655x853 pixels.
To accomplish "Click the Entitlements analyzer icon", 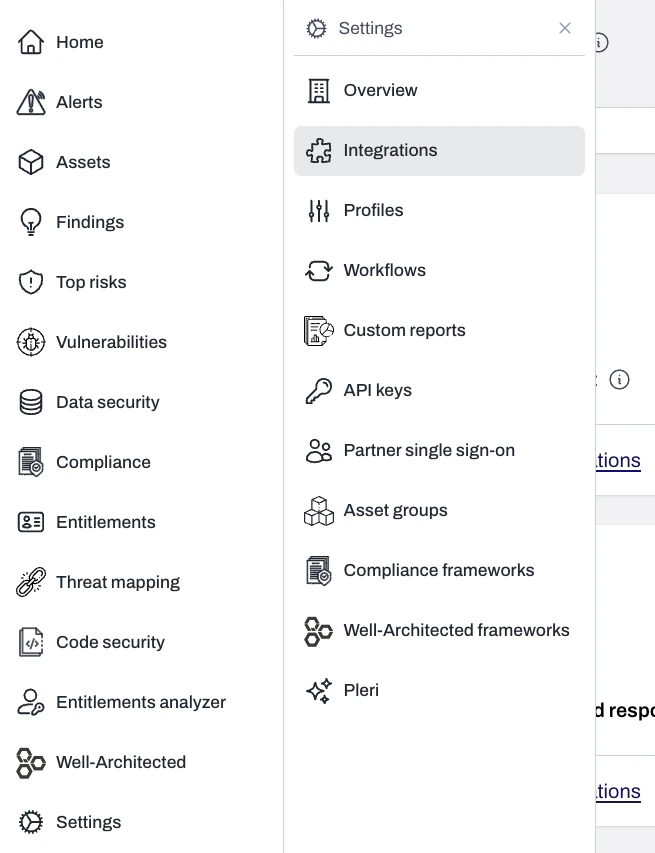I will (31, 702).
